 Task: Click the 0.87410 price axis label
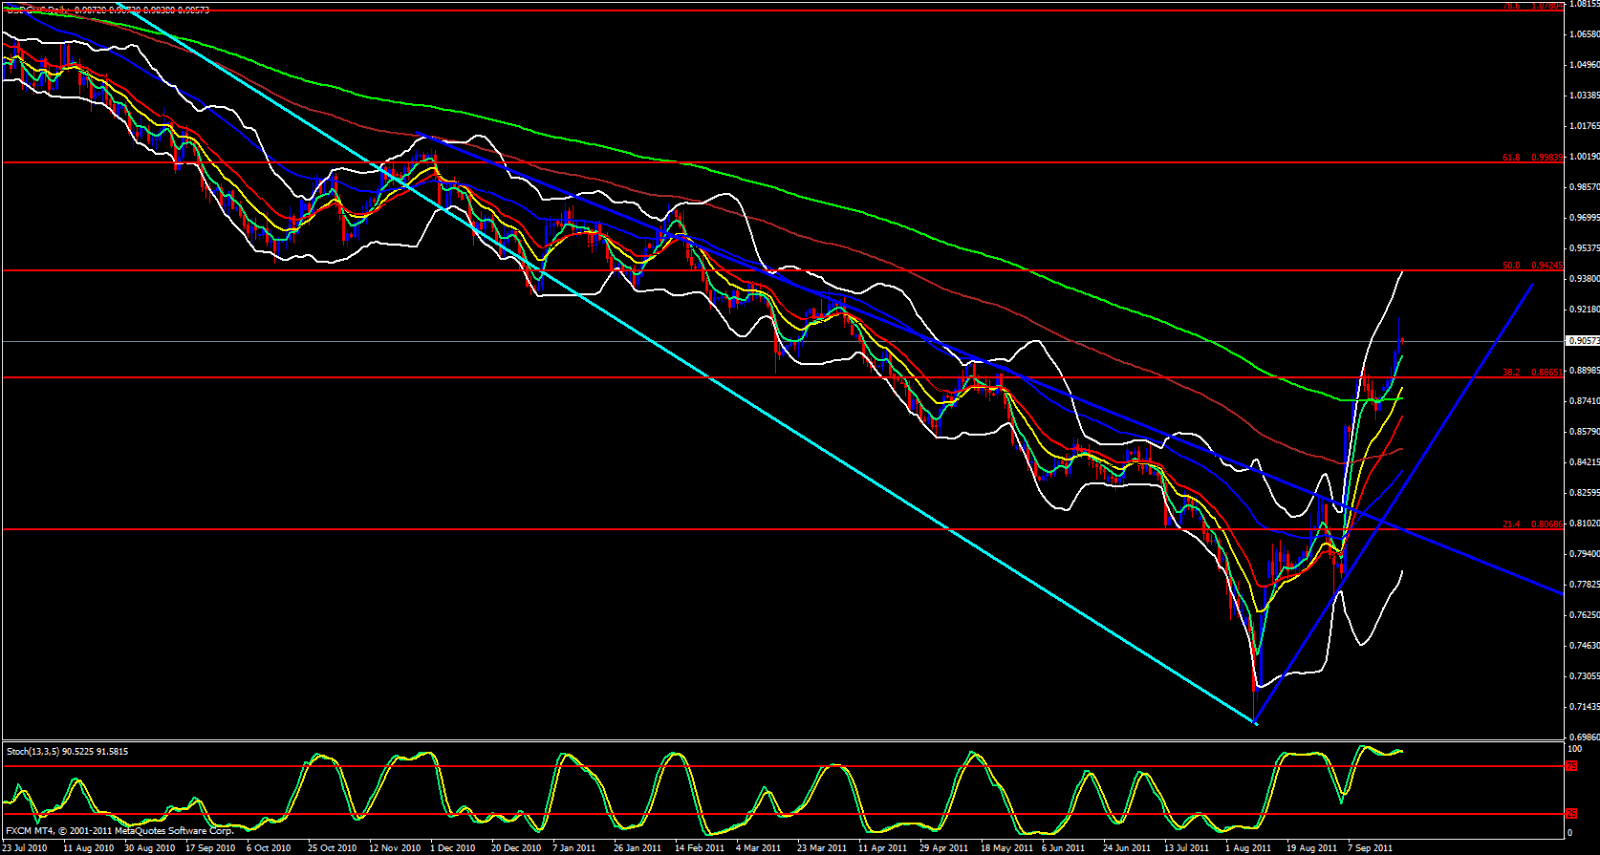(1583, 401)
